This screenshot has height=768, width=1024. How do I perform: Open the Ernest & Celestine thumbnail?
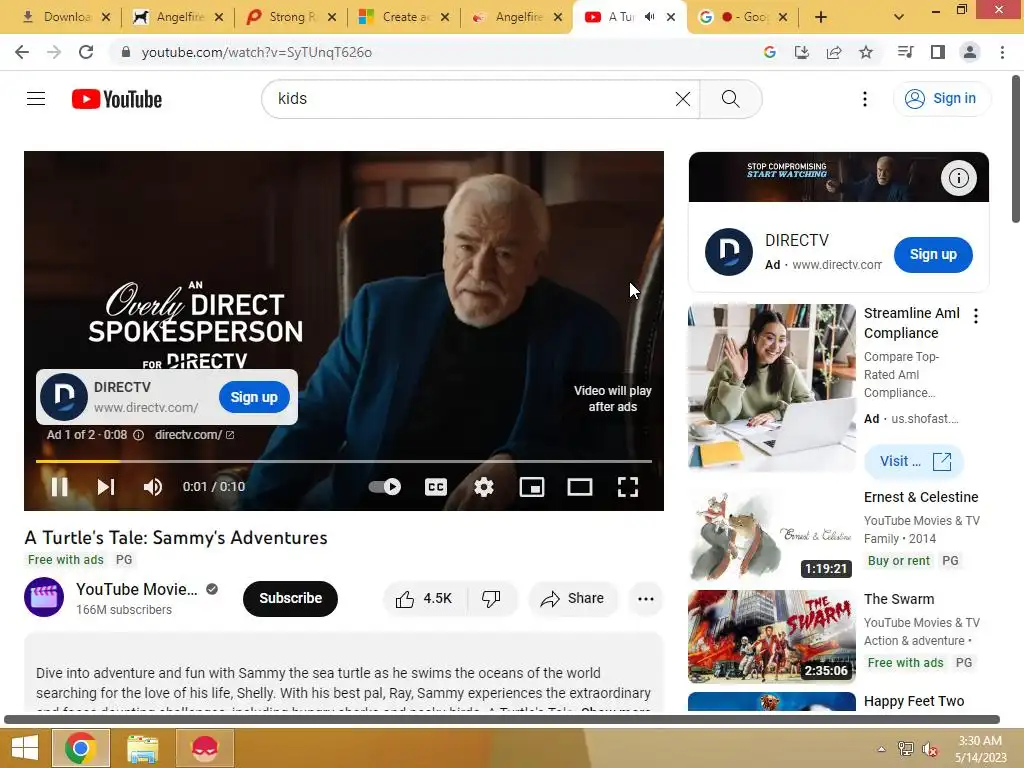pos(771,535)
